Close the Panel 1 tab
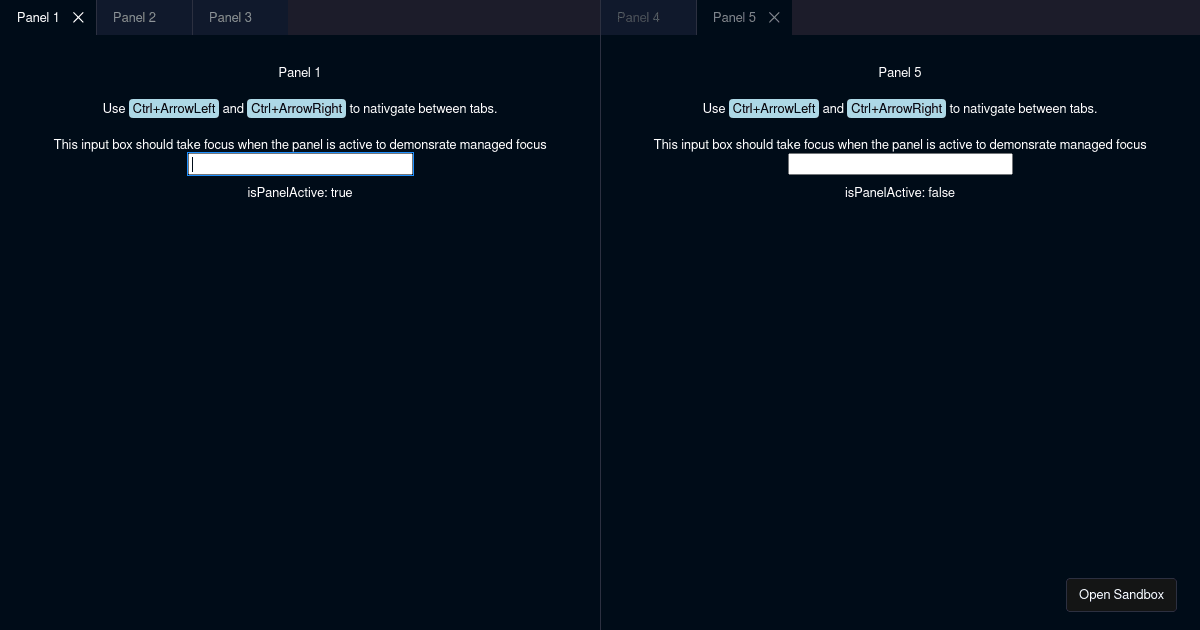Viewport: 1200px width, 630px height. tap(78, 17)
